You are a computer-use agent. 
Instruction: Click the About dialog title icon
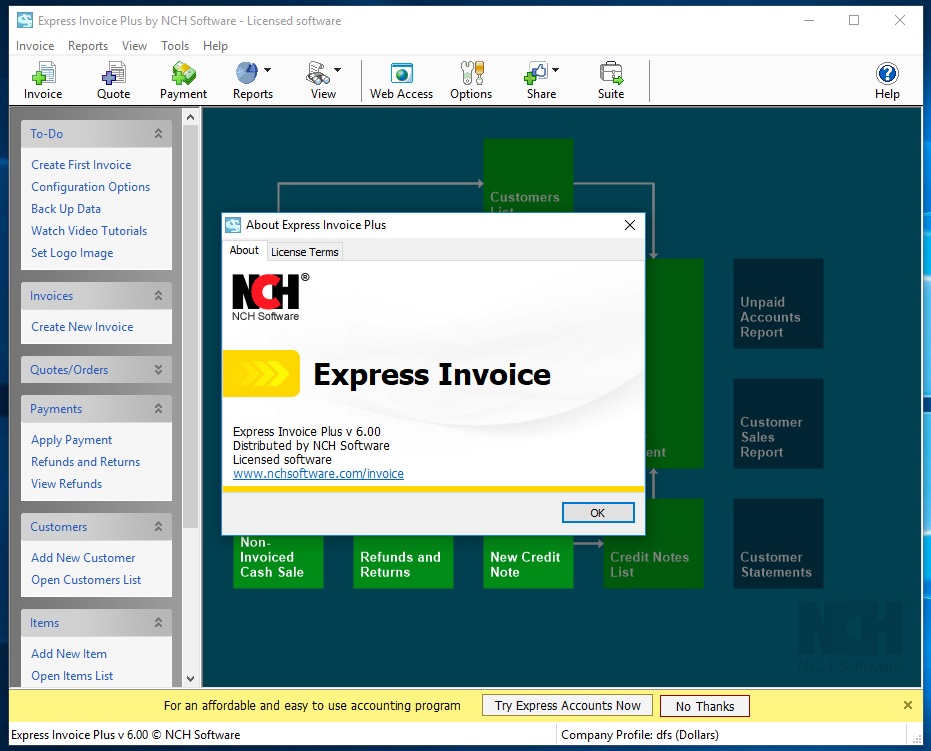(233, 225)
